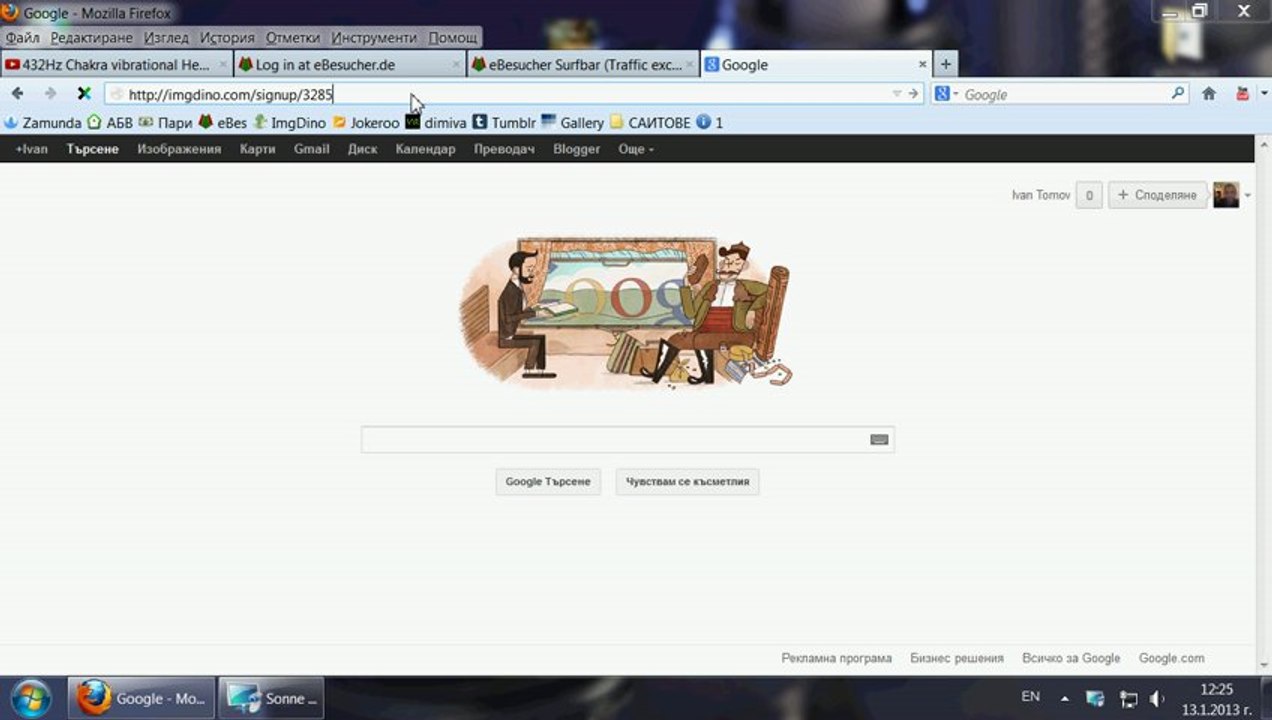Screen dimensions: 1272x720
Task: Close the Google tab
Action: [x=923, y=64]
